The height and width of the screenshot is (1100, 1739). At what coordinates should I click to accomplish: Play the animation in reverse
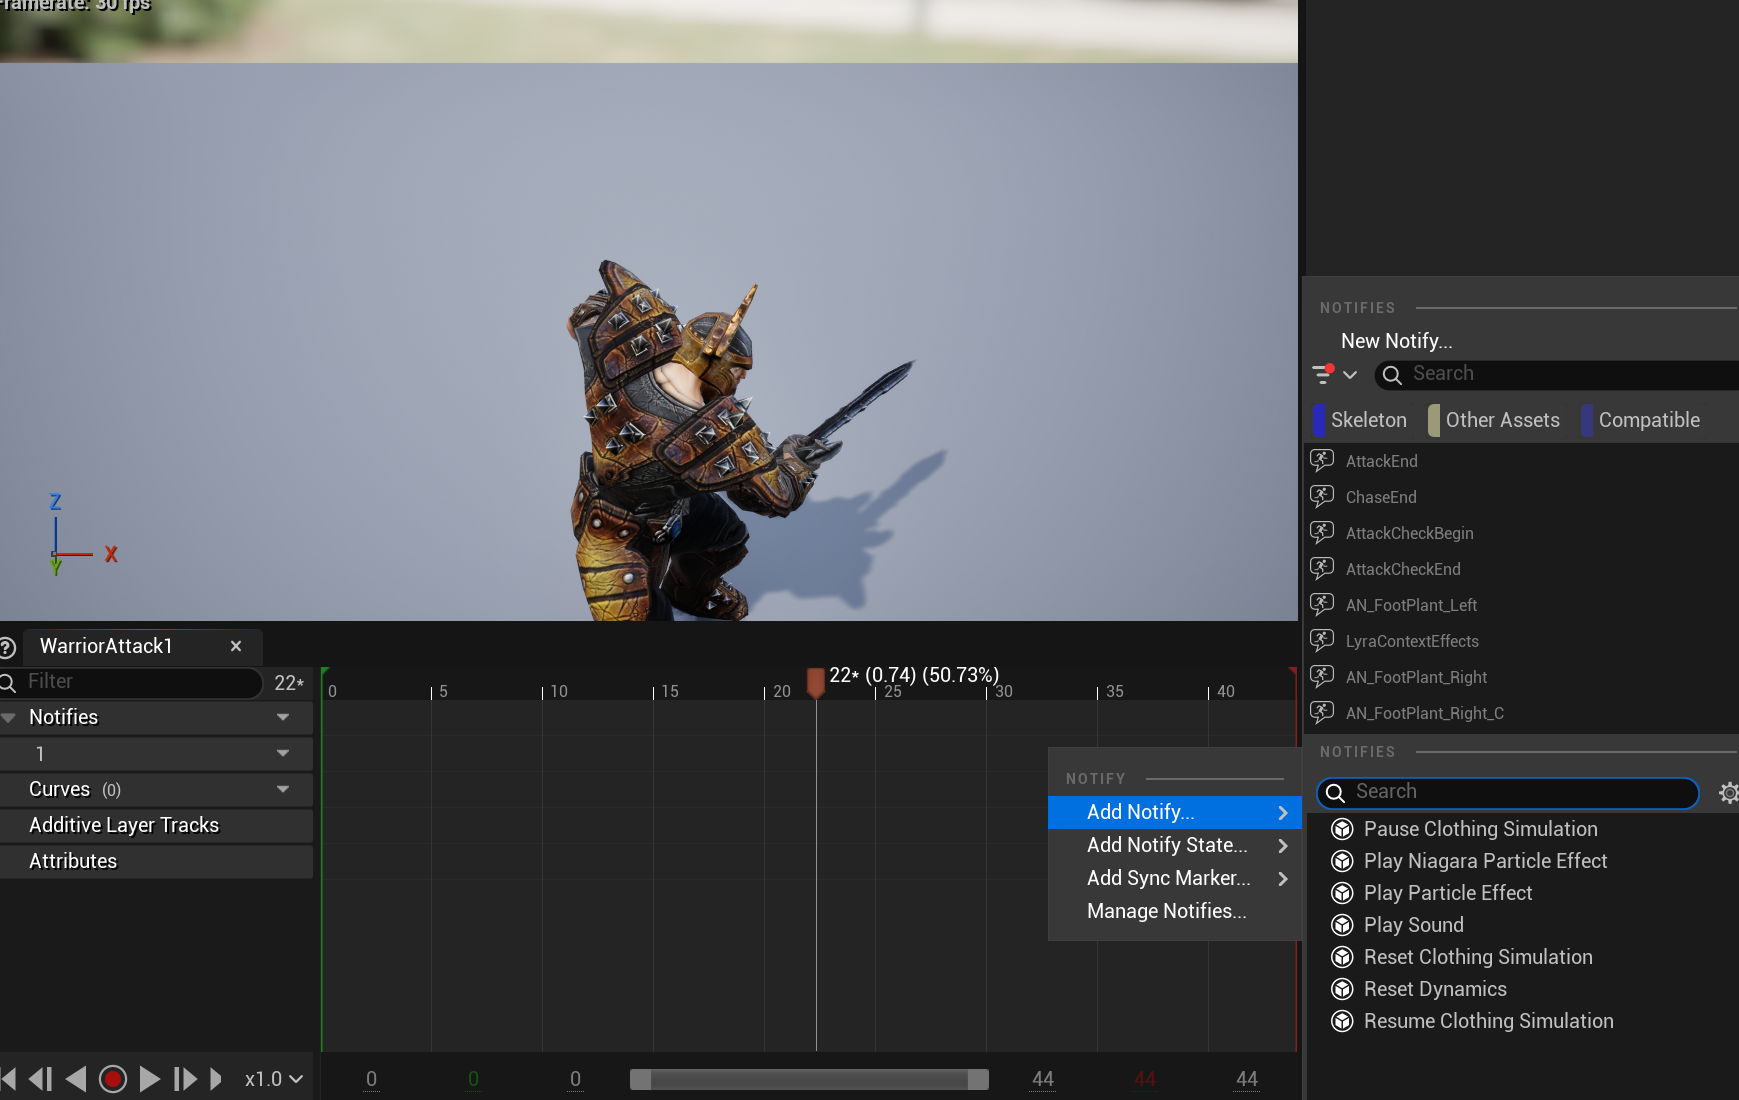76,1079
